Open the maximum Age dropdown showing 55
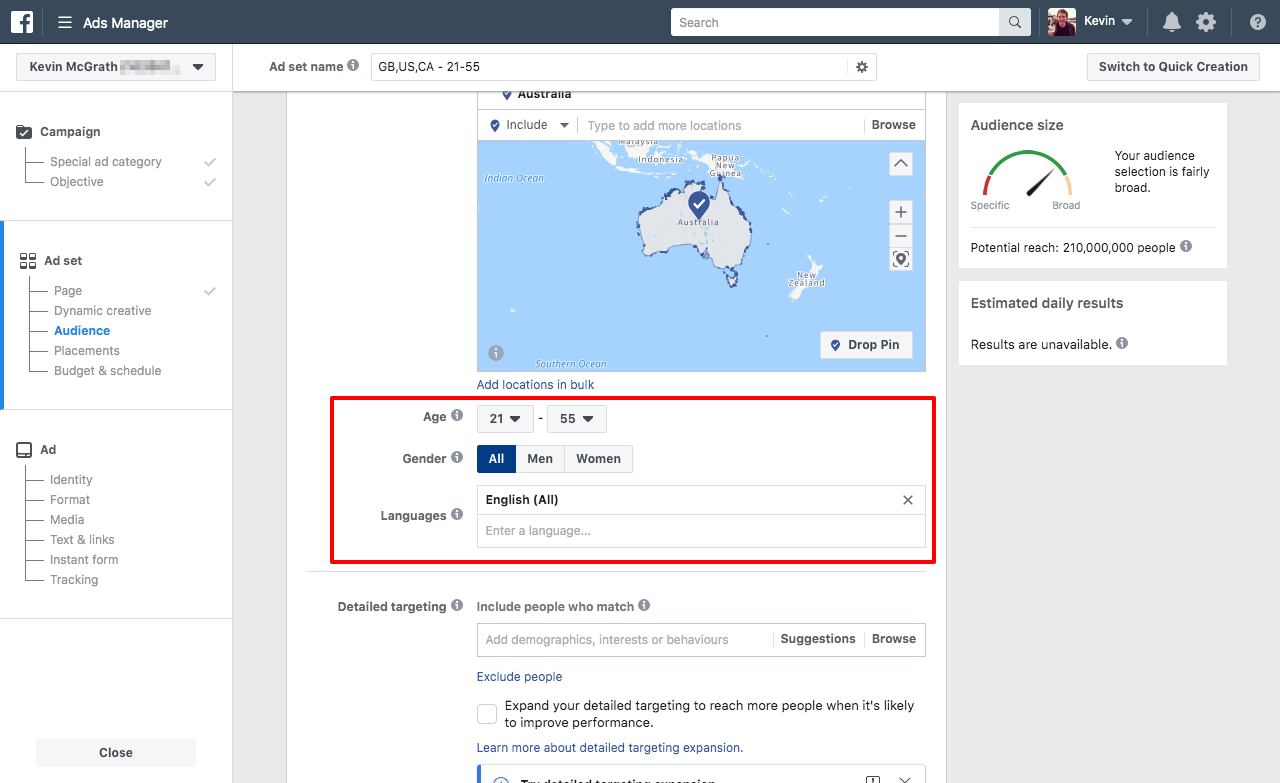 click(x=577, y=418)
